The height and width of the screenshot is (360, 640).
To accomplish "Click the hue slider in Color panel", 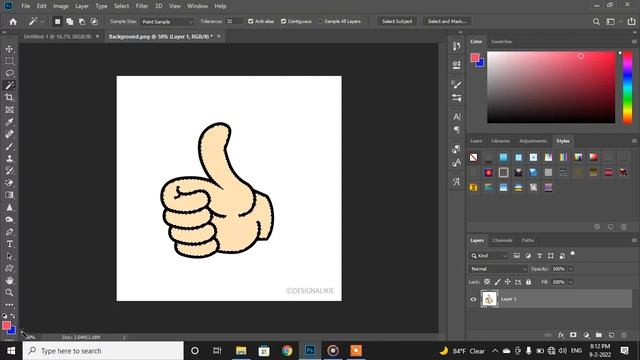I will pos(627,87).
